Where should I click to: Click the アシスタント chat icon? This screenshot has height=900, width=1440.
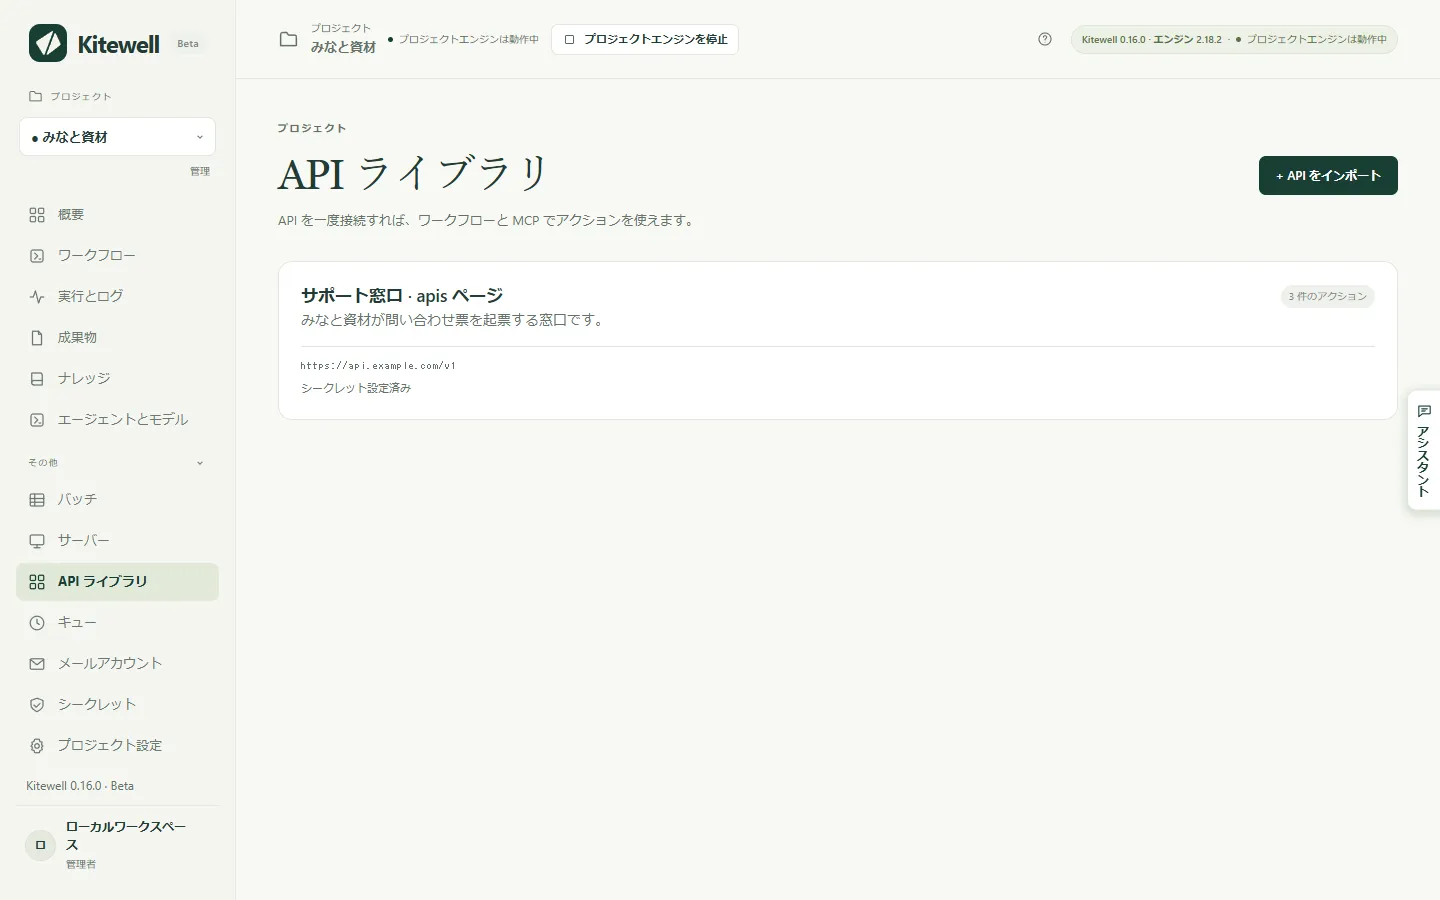pos(1424,411)
